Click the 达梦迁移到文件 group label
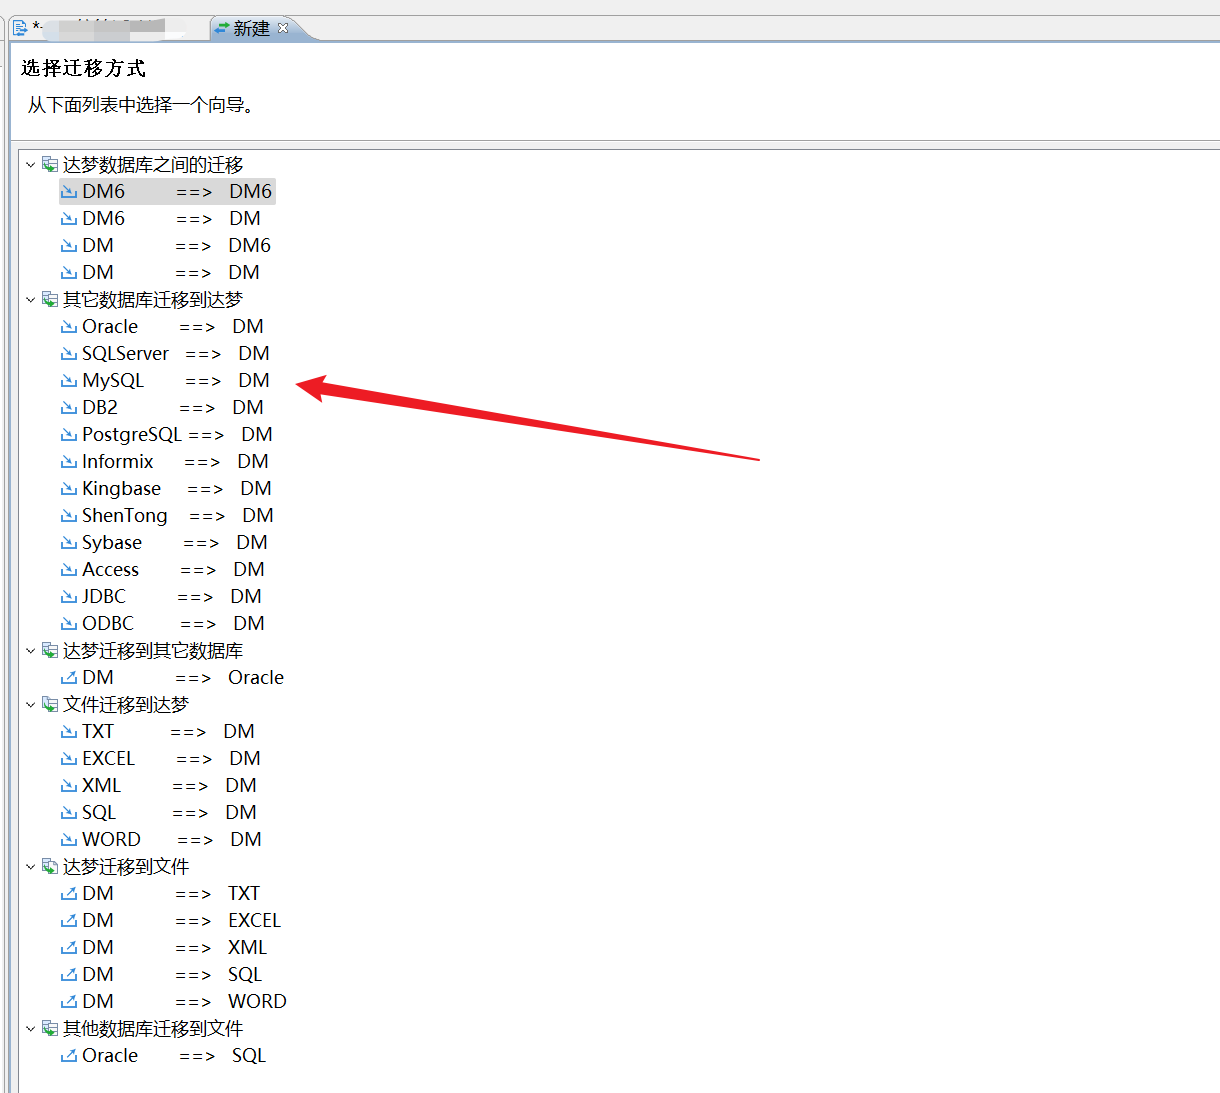 click(x=126, y=866)
